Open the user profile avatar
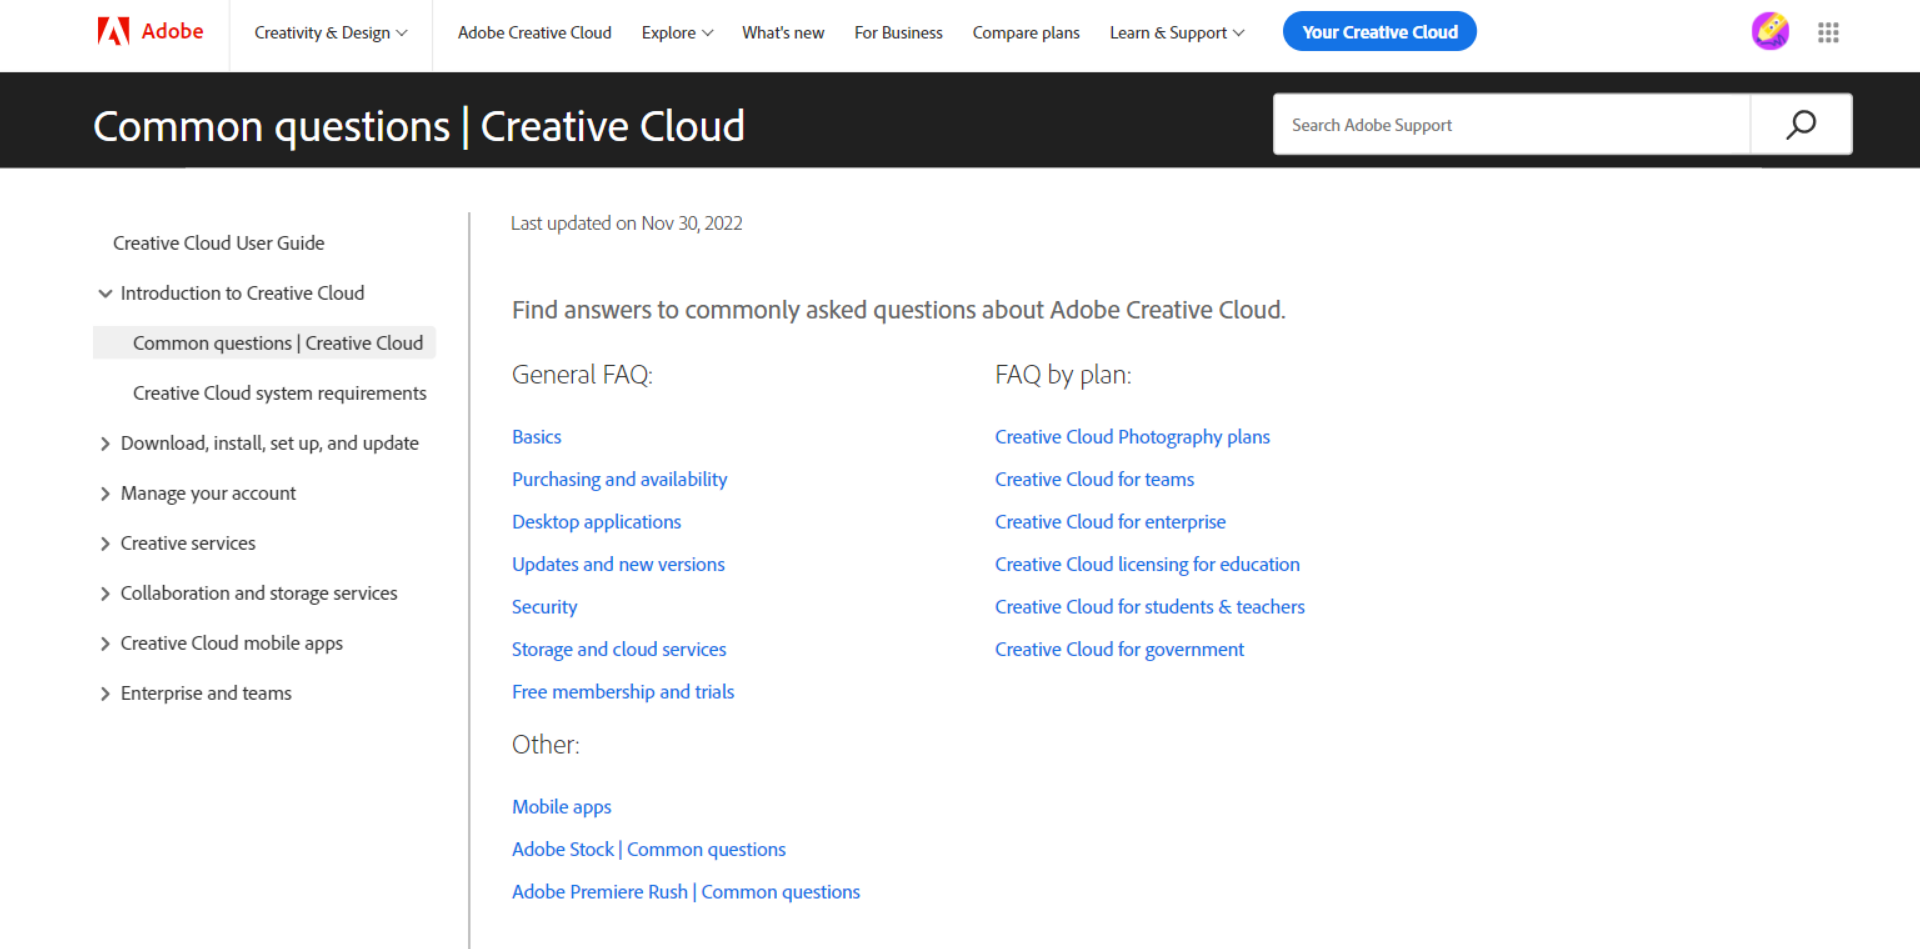1920x949 pixels. pyautogui.click(x=1770, y=32)
